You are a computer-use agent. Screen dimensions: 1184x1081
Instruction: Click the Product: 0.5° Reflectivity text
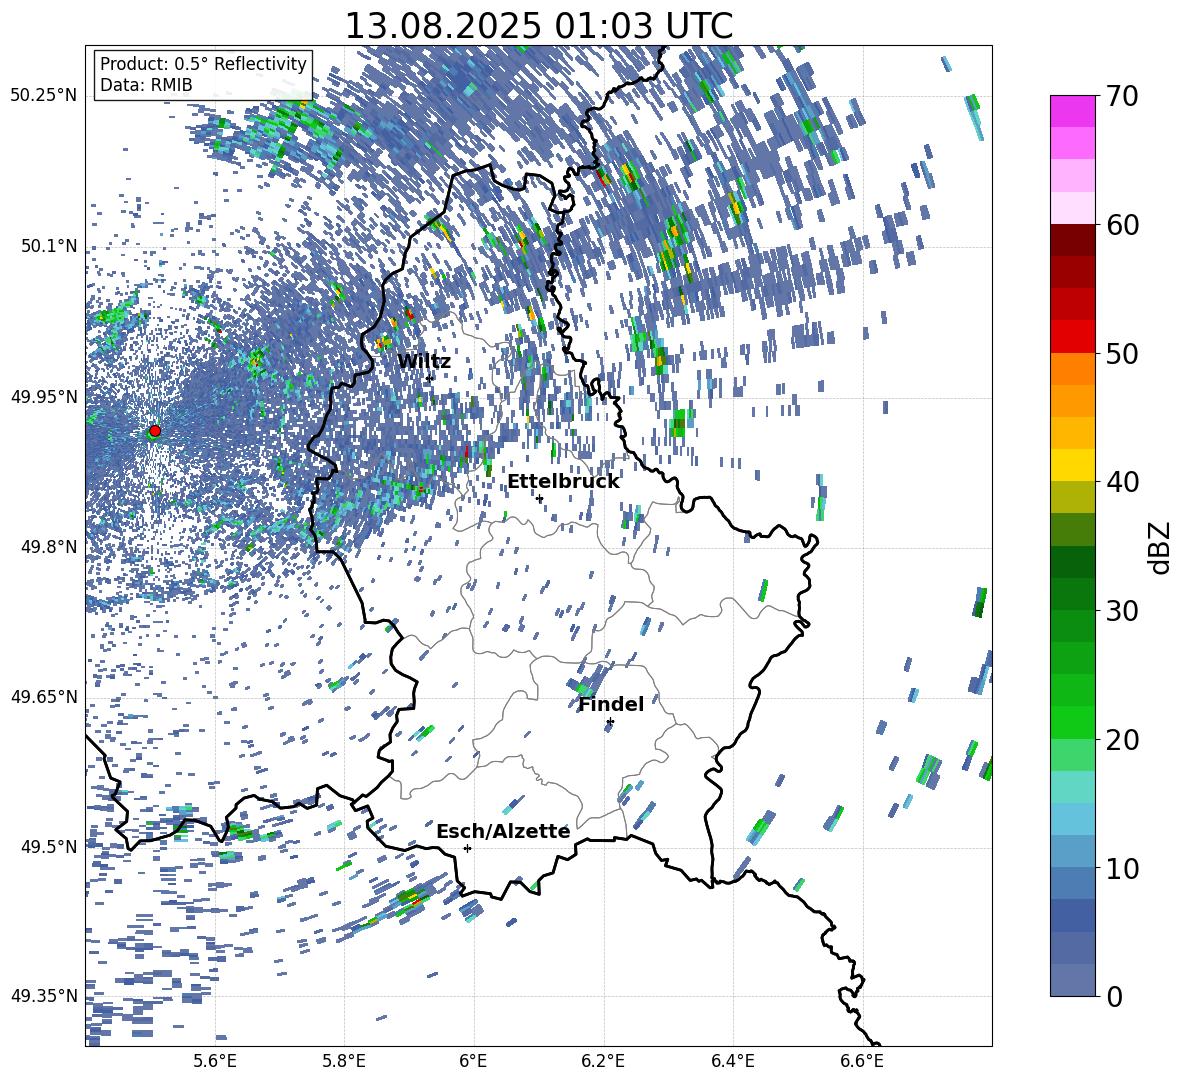tap(203, 63)
